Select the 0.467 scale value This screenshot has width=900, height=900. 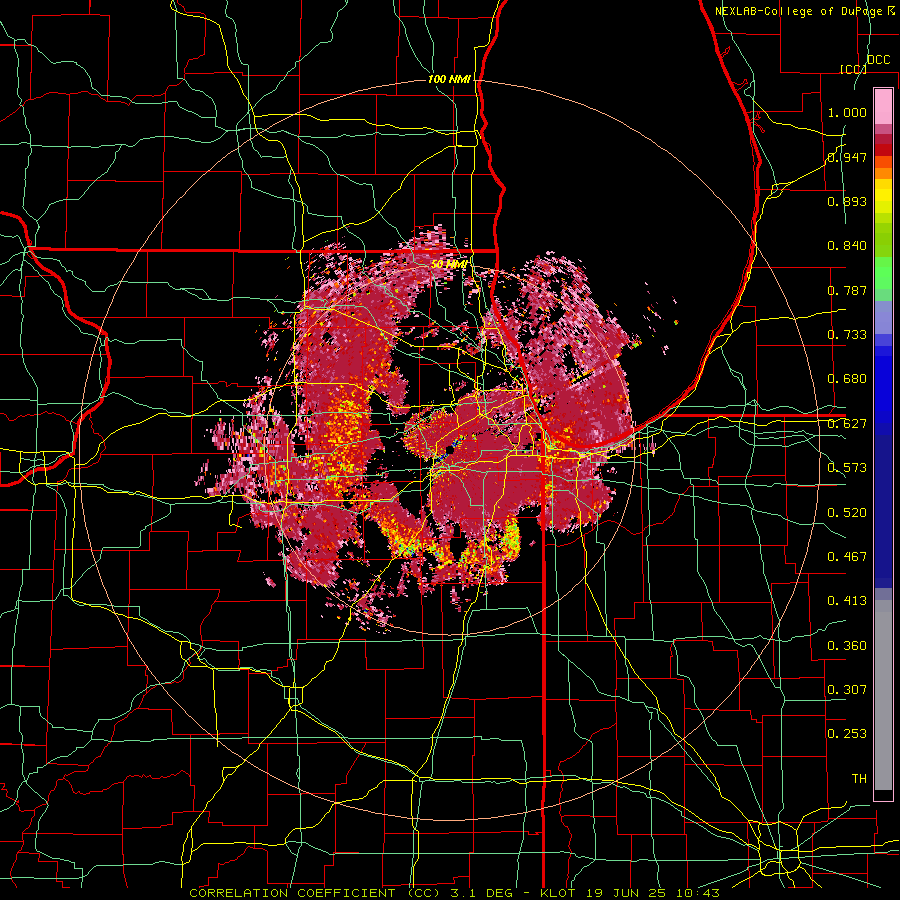(847, 557)
